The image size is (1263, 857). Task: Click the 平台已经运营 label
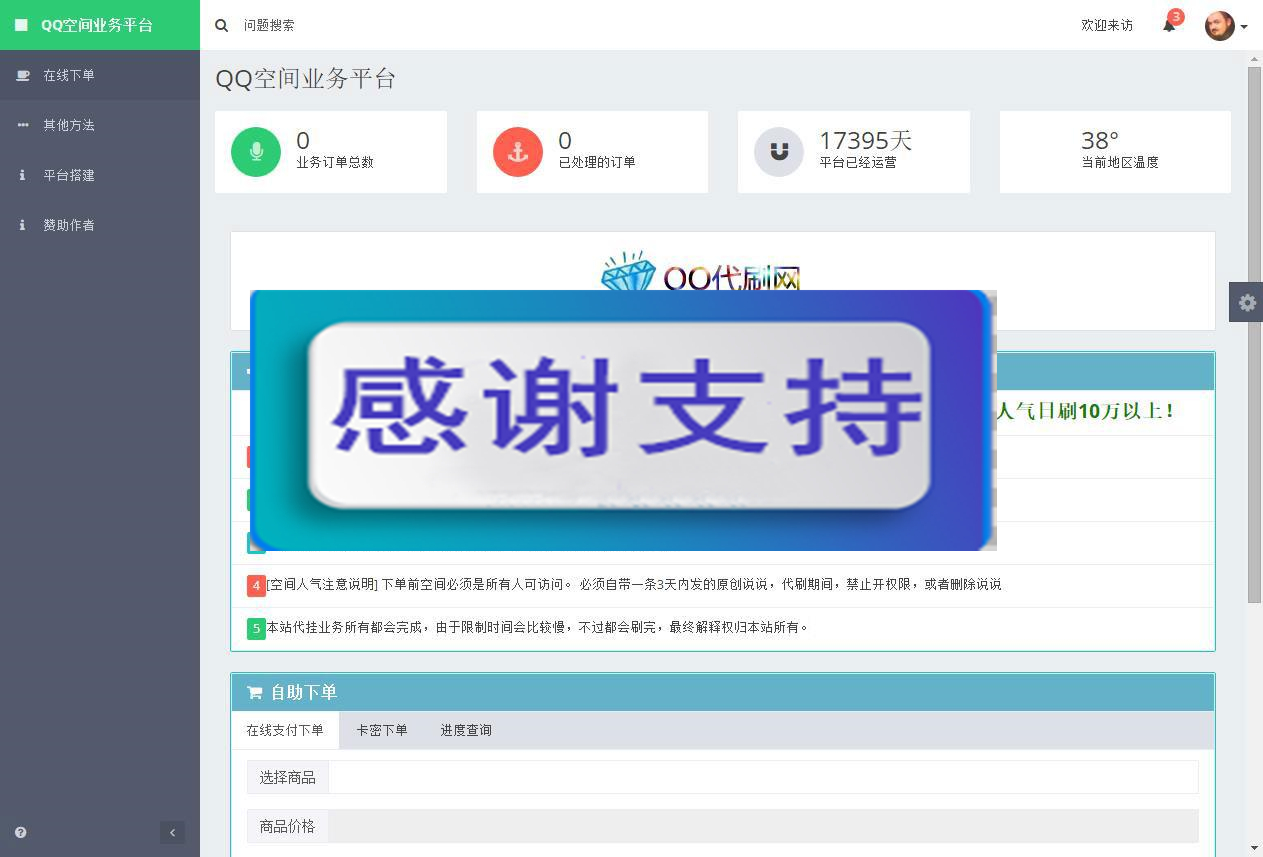[x=858, y=162]
